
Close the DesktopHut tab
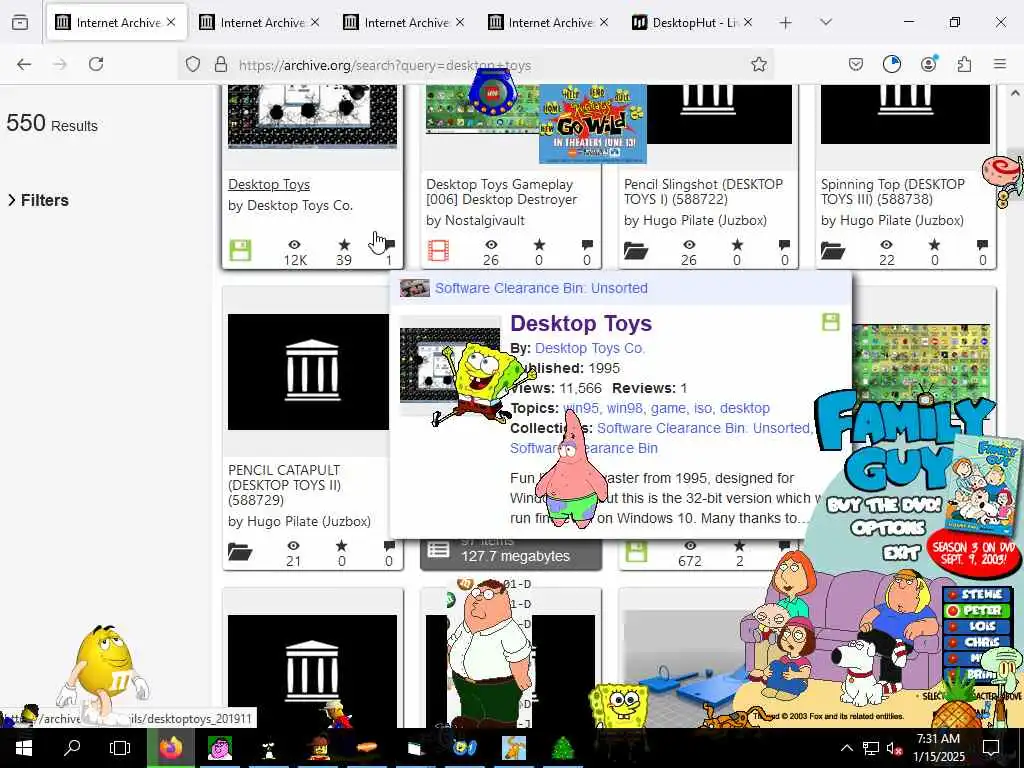(x=748, y=22)
